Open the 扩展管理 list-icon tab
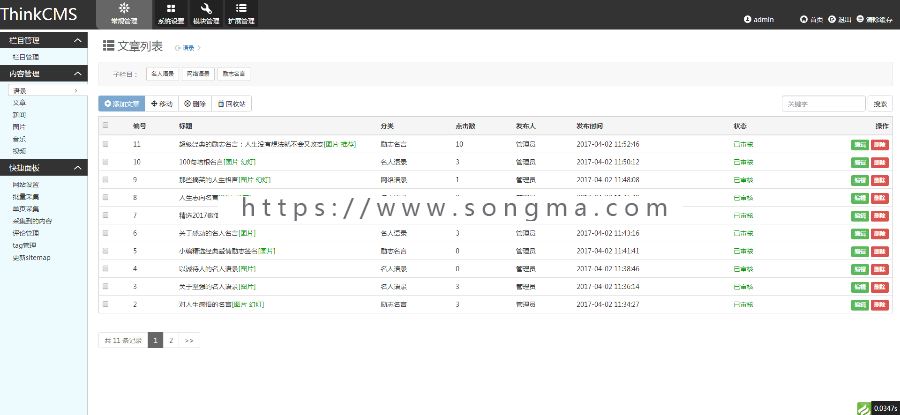This screenshot has height=415, width=900. pos(241,14)
